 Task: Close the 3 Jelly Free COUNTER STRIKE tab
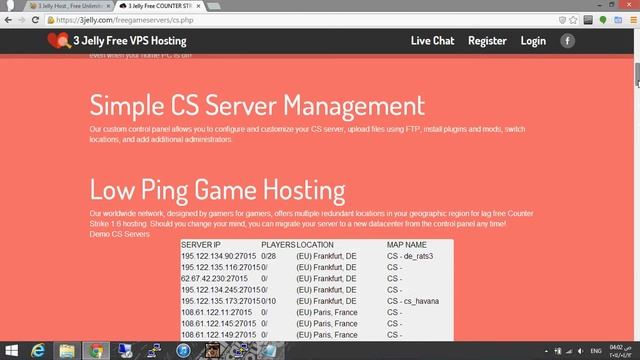pyautogui.click(x=198, y=6)
